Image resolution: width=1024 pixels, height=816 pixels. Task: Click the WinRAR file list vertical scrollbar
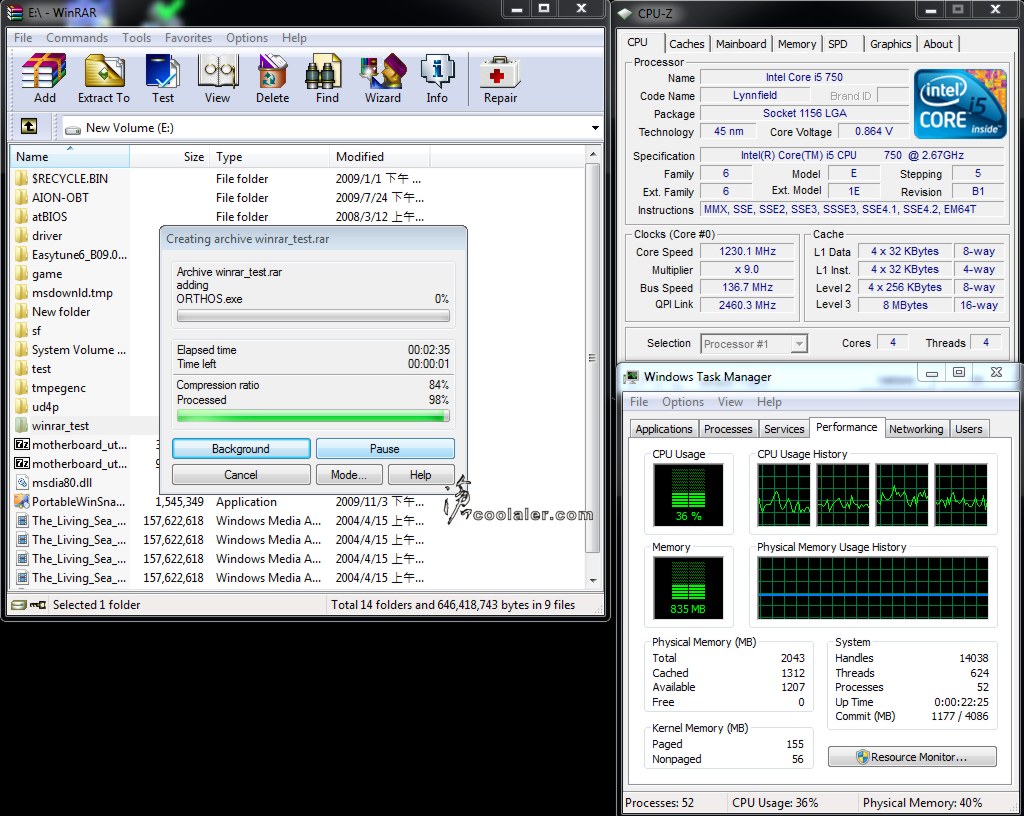[592, 359]
